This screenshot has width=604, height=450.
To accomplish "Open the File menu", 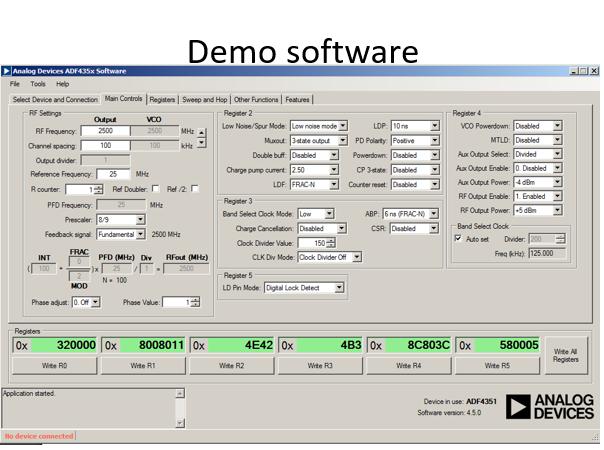I will (x=15, y=84).
